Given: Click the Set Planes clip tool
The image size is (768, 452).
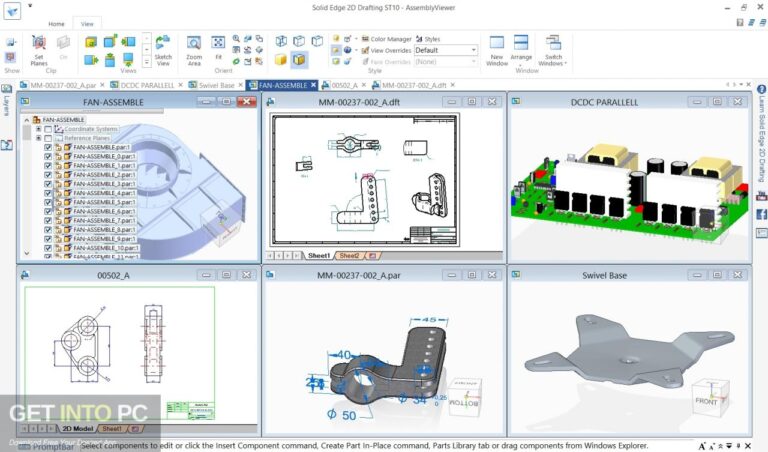Looking at the screenshot, I should 39,50.
